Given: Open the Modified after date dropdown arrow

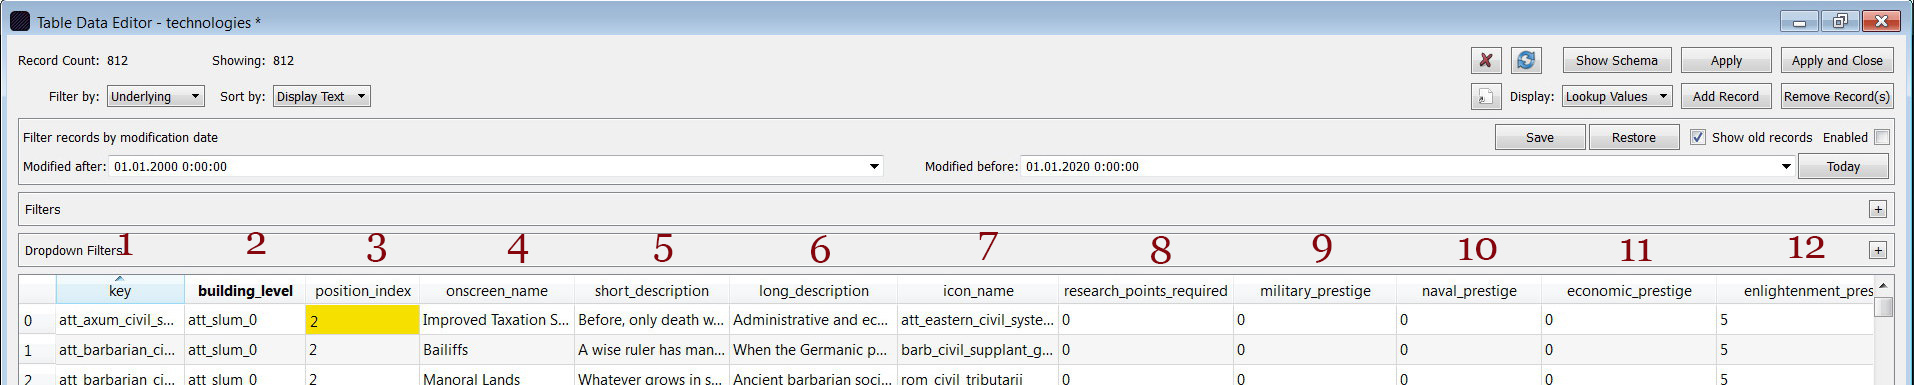Looking at the screenshot, I should (874, 167).
